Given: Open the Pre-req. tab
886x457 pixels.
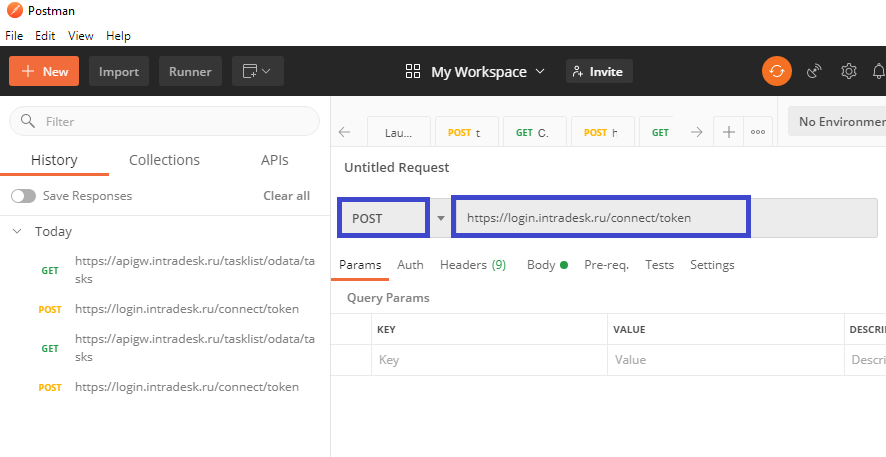Looking at the screenshot, I should (x=606, y=265).
